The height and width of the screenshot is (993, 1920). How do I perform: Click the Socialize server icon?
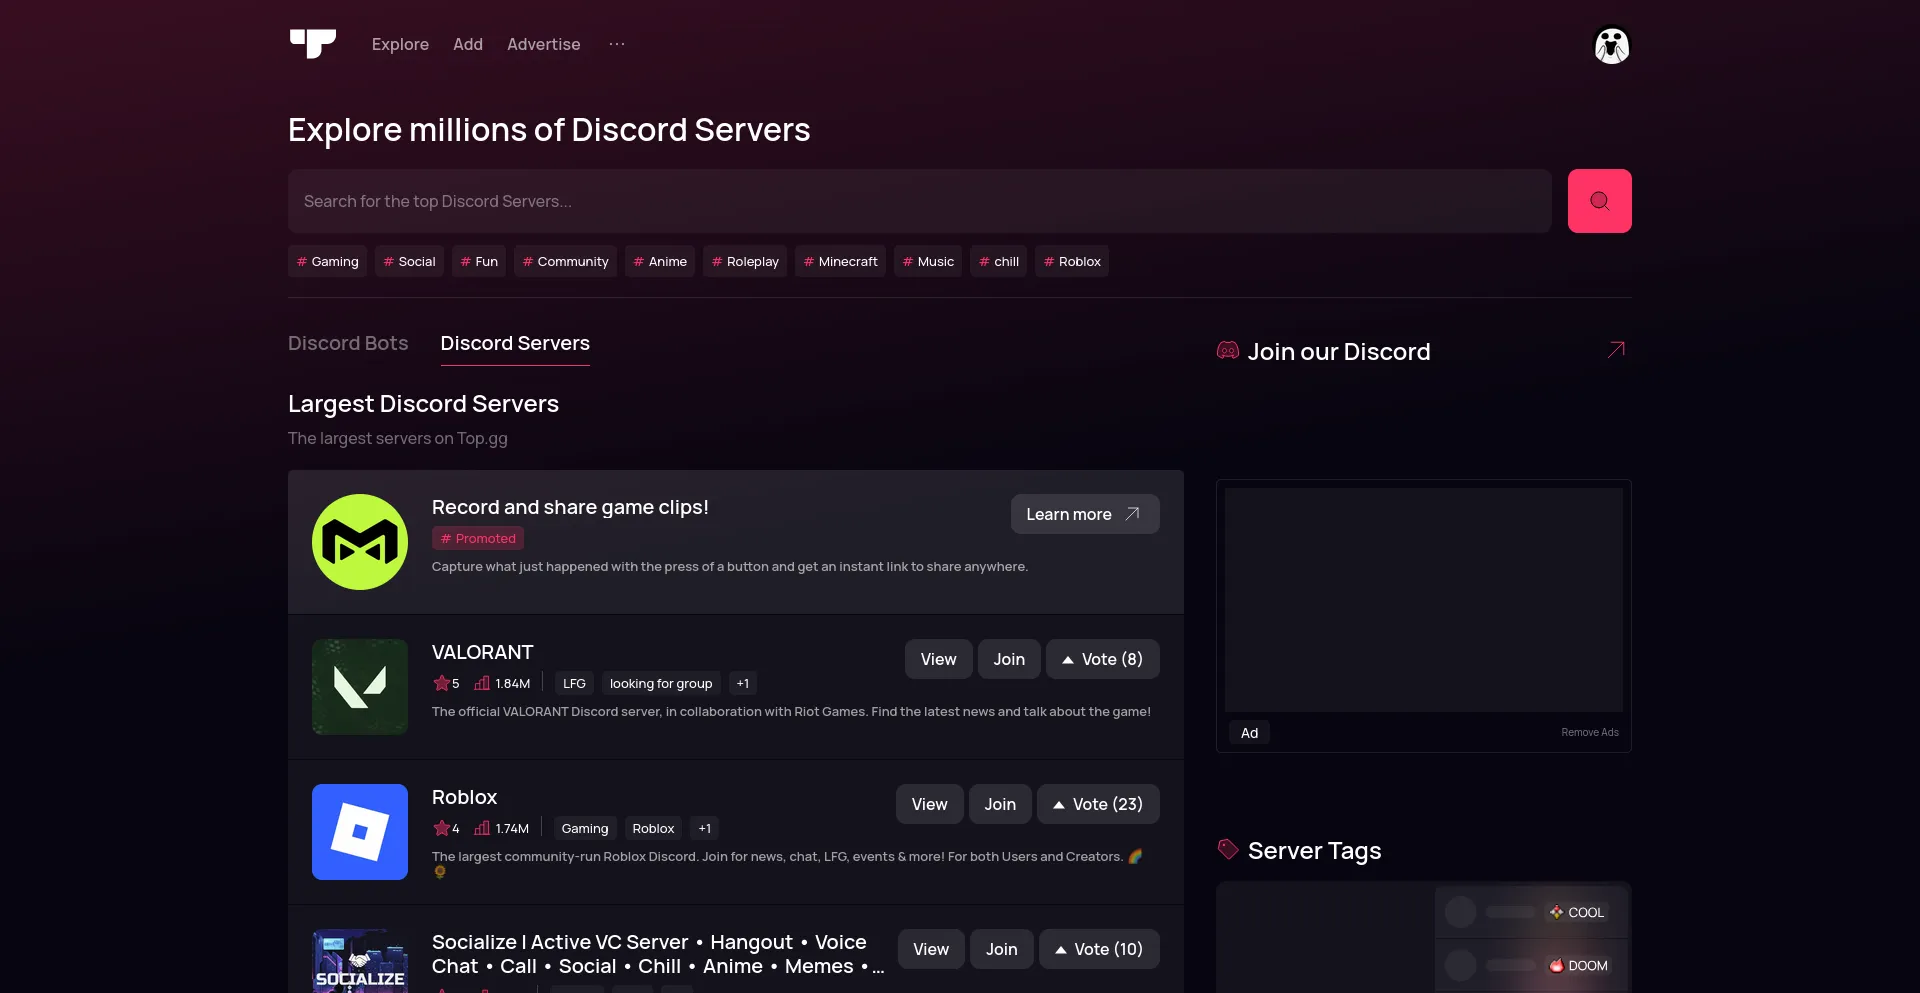pos(359,962)
